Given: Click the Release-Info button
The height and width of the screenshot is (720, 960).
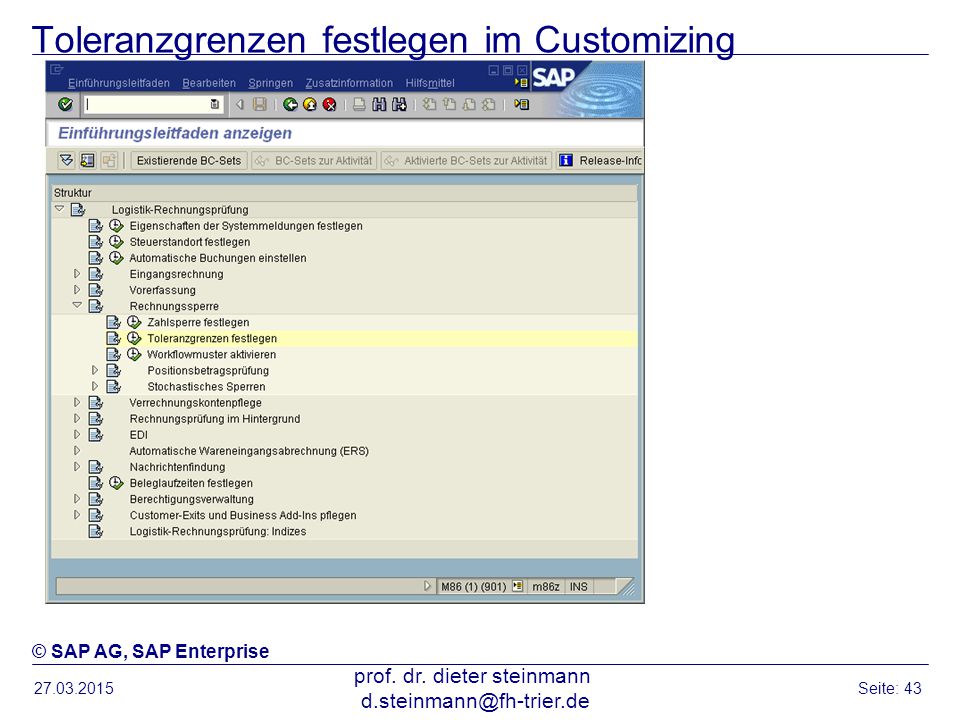Looking at the screenshot, I should point(600,160).
